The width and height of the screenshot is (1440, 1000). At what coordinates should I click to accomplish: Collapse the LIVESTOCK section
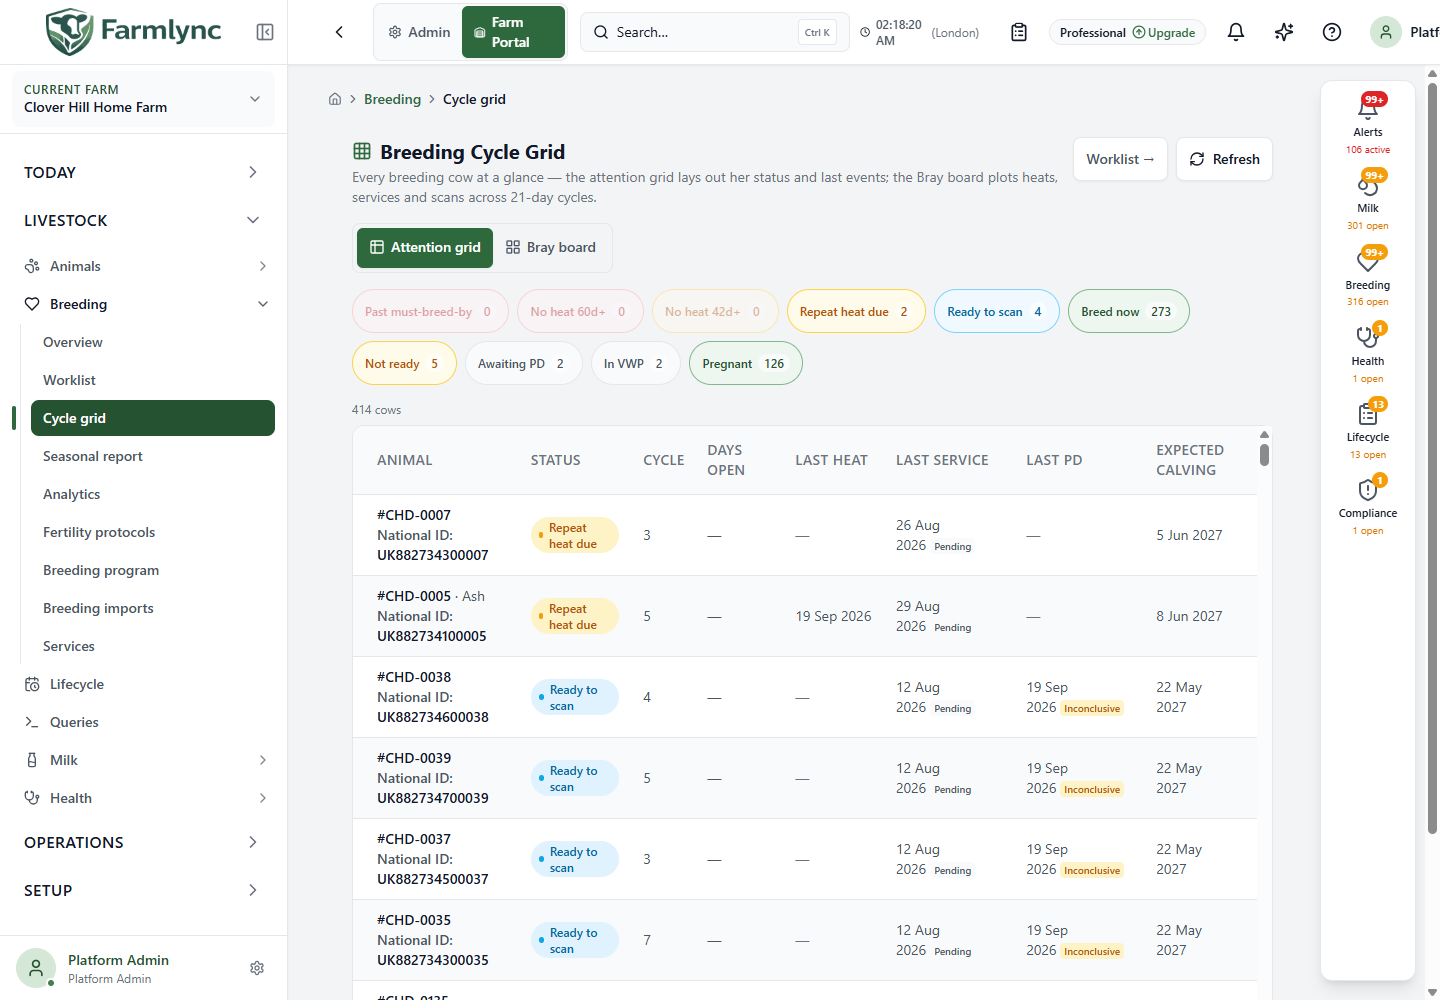(143, 220)
